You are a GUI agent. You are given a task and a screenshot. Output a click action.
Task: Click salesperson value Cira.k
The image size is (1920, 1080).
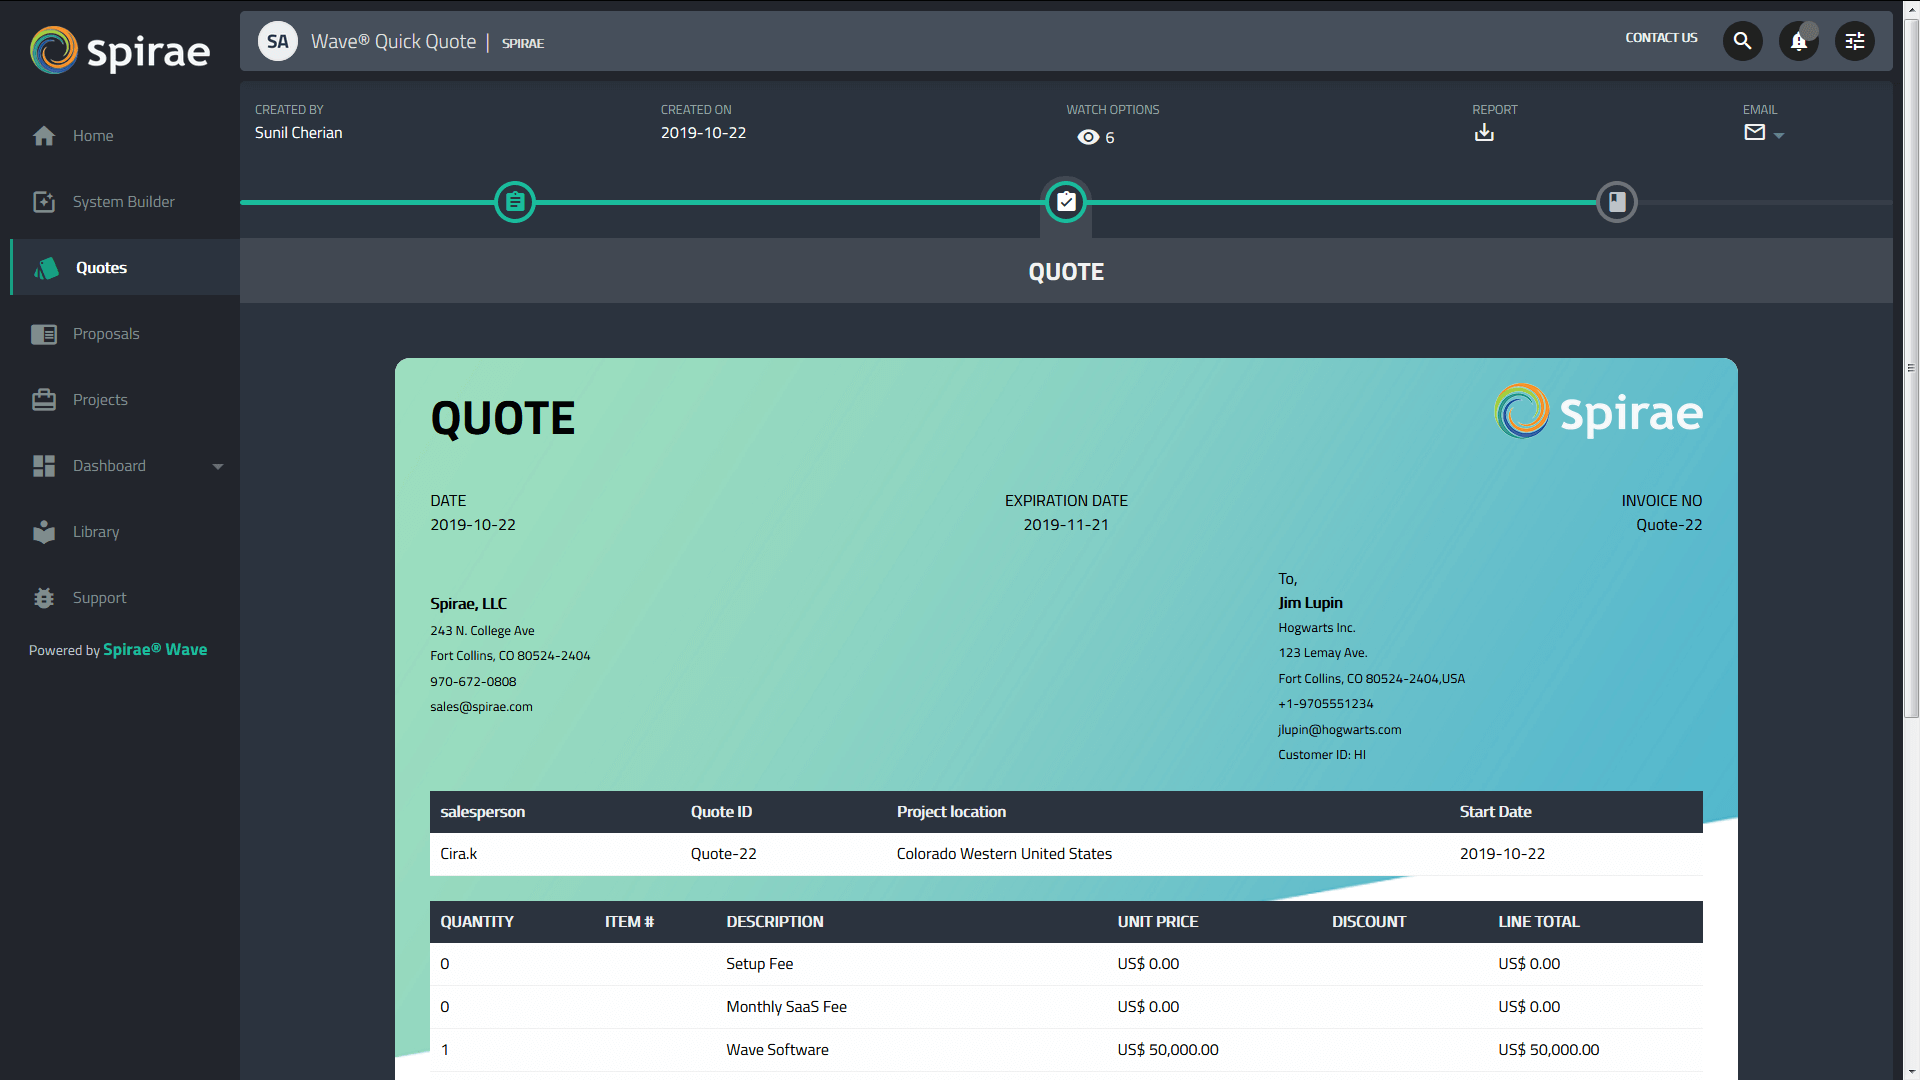(x=459, y=854)
